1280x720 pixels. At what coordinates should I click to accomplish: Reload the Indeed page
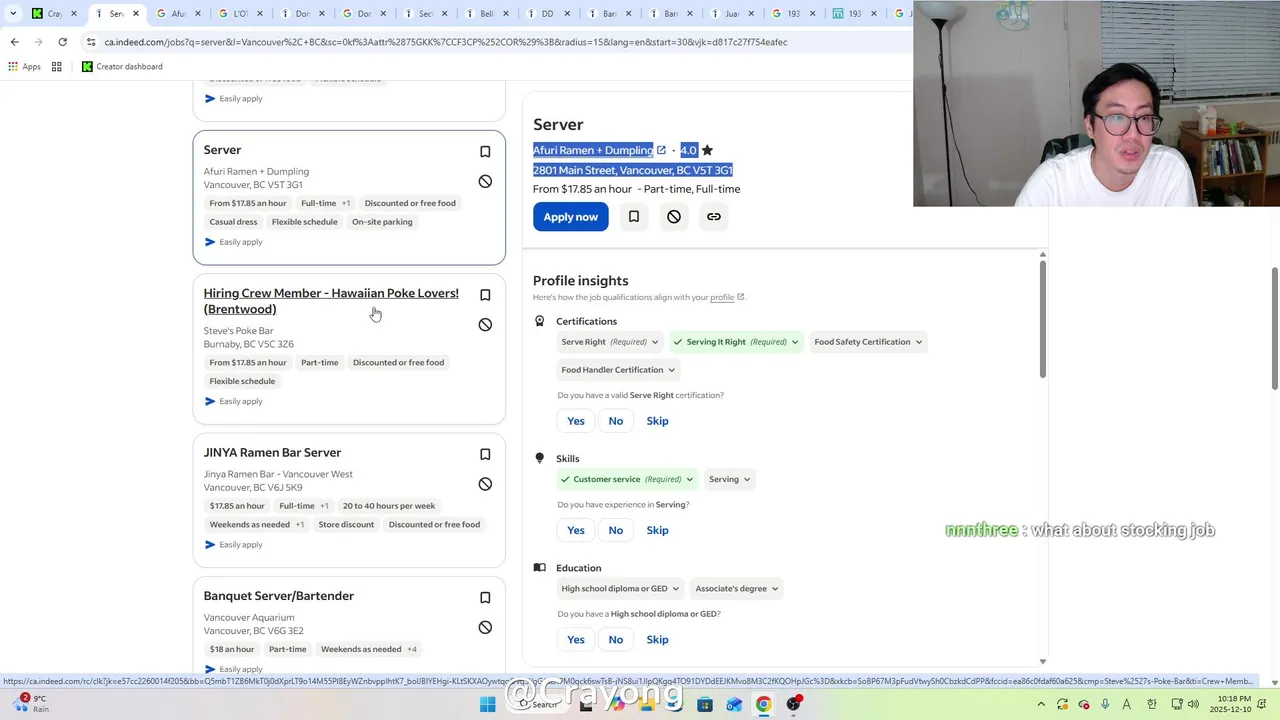62,42
